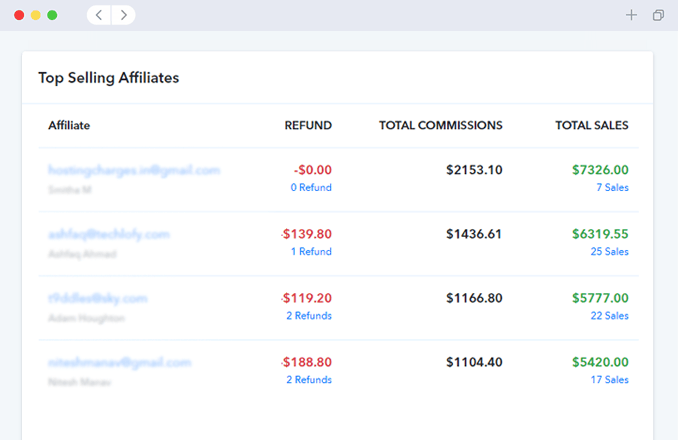The height and width of the screenshot is (440, 678).
Task: Sort by the TOTAL SALES column header
Action: point(592,125)
